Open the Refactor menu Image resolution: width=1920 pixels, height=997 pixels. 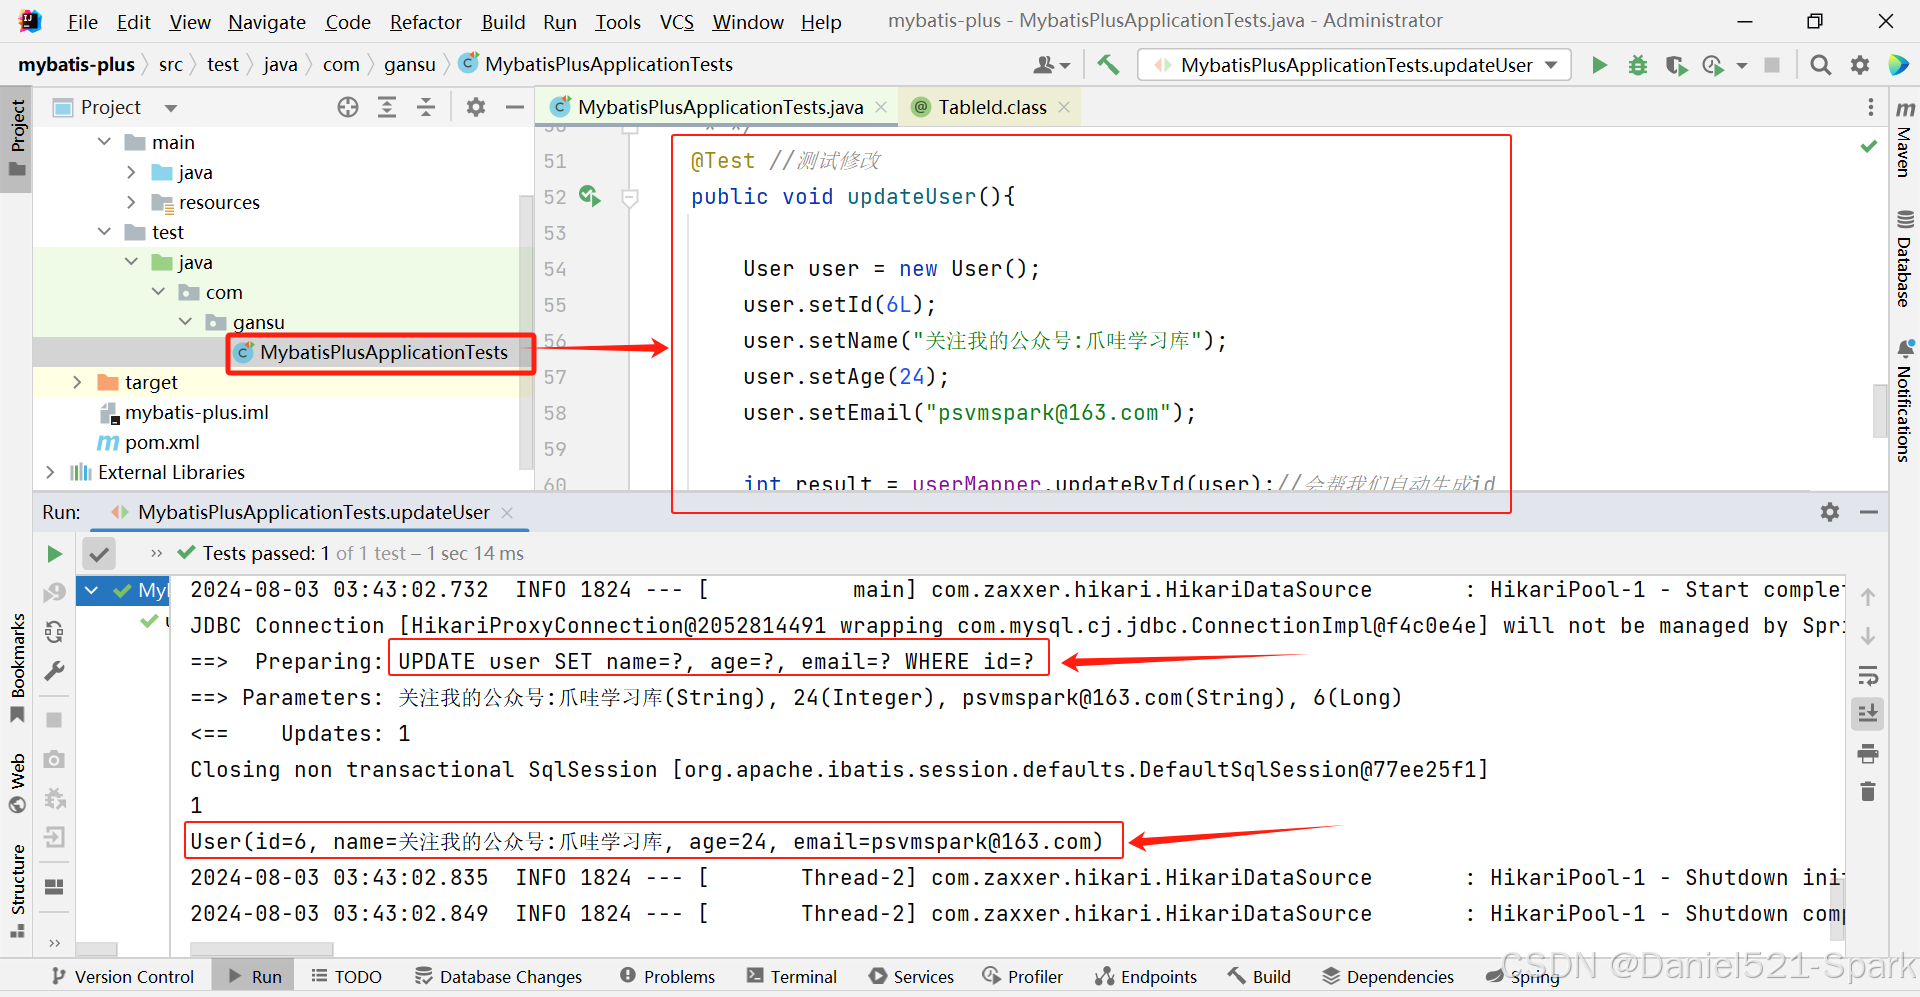click(425, 22)
